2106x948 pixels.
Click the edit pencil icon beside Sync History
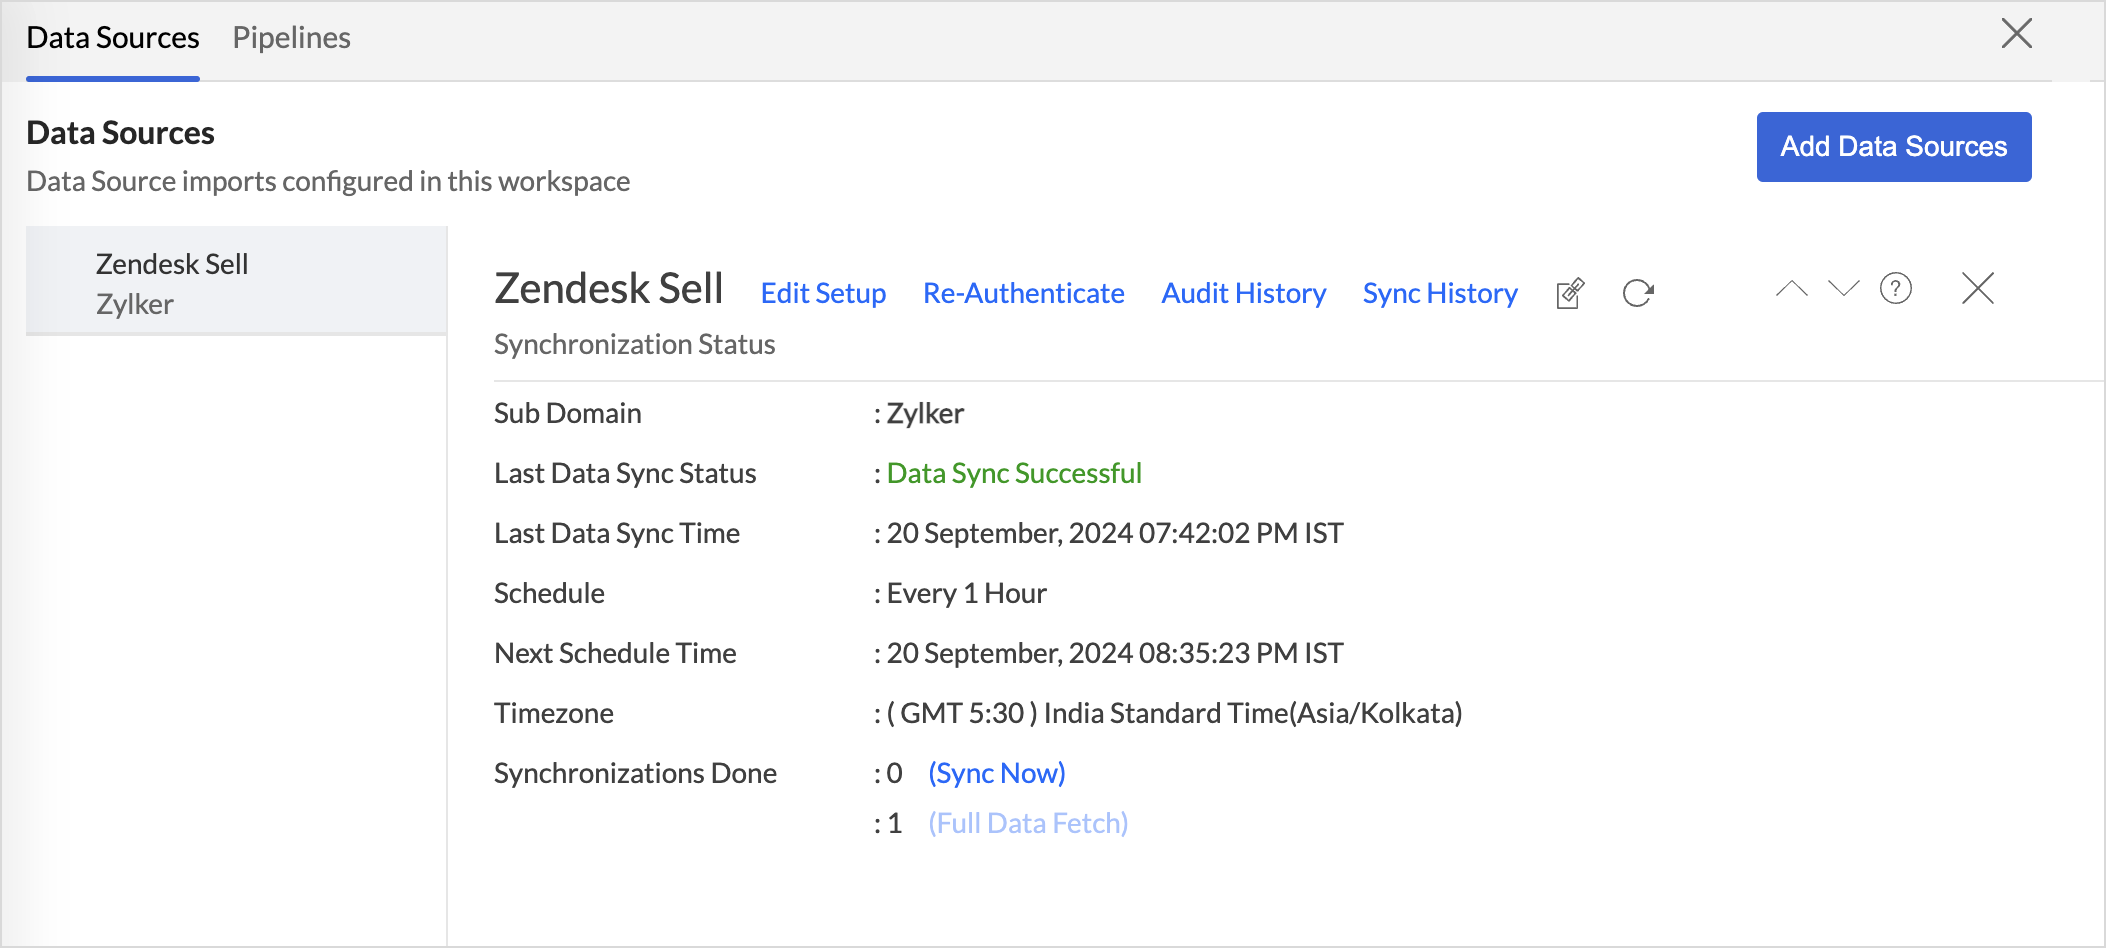[1570, 293]
